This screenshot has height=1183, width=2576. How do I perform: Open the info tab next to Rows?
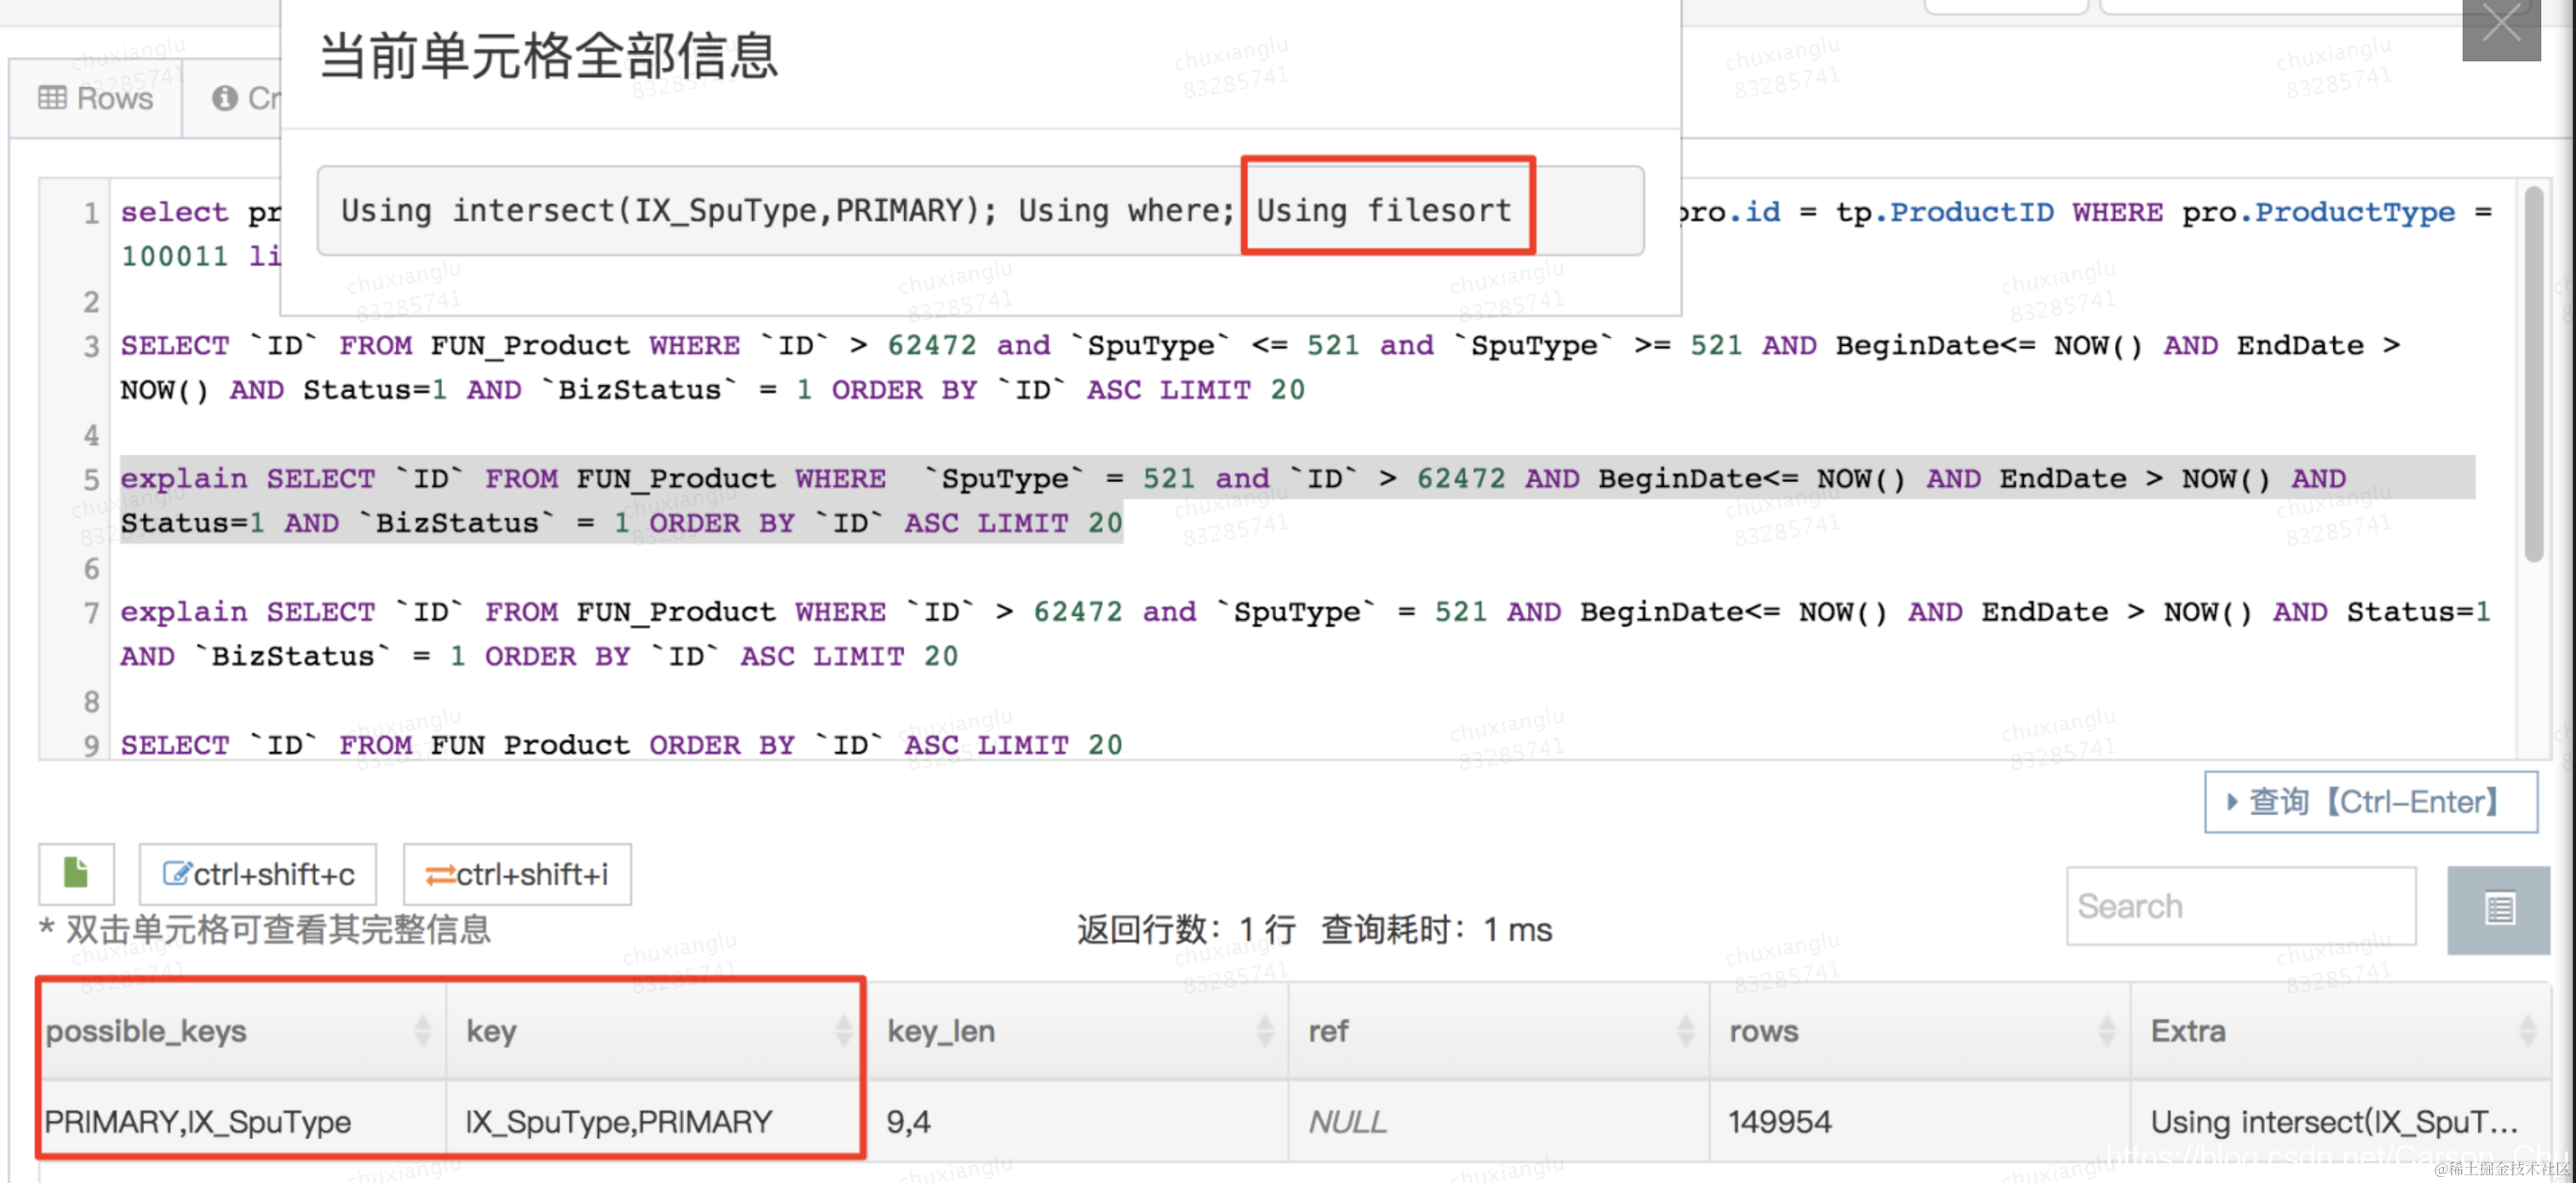(240, 98)
